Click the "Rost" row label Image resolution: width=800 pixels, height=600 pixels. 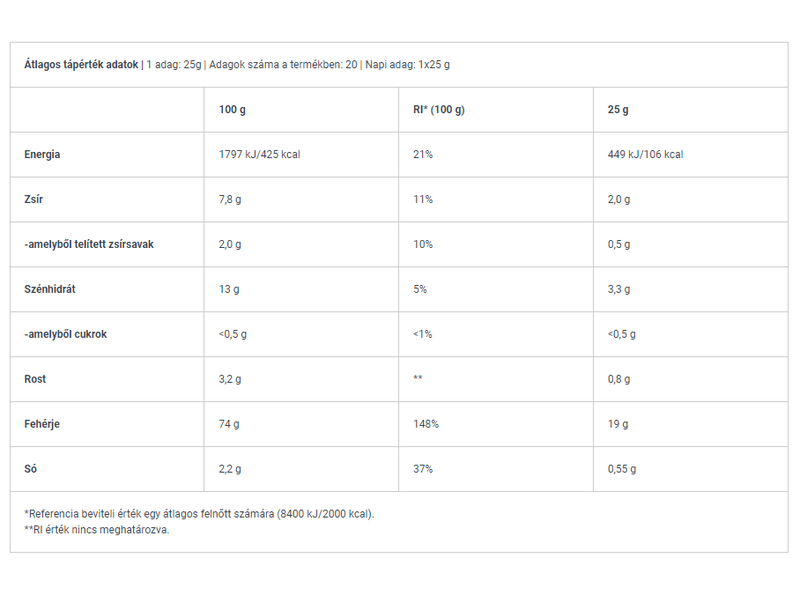(x=35, y=379)
